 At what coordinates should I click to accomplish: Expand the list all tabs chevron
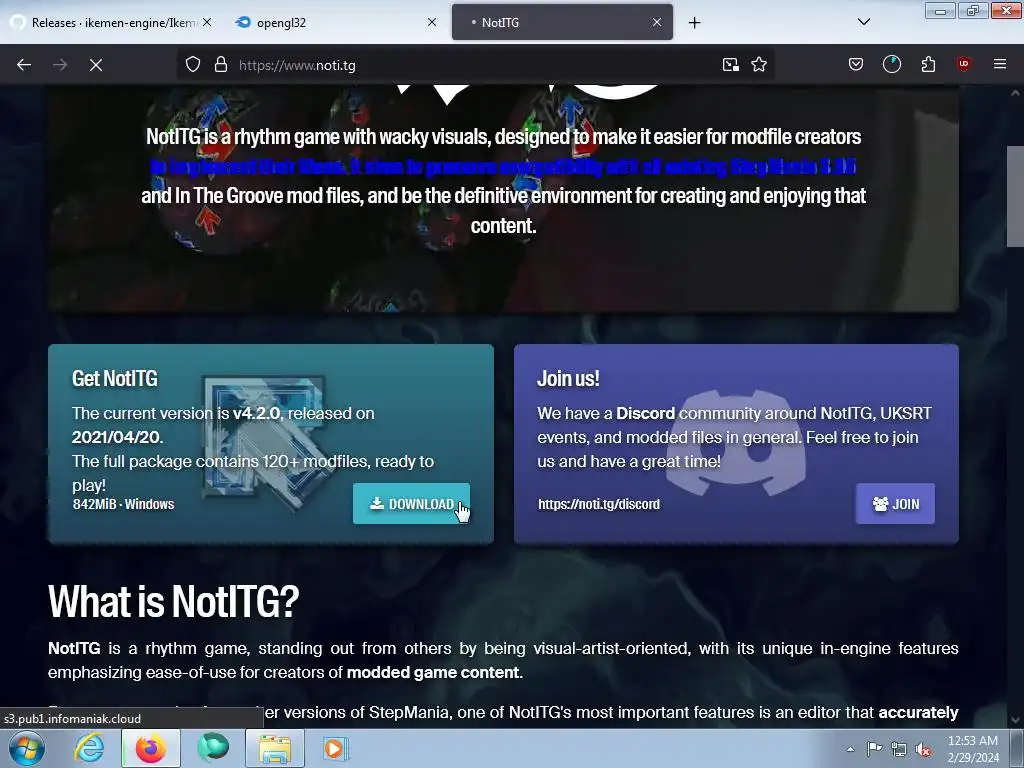coord(864,22)
